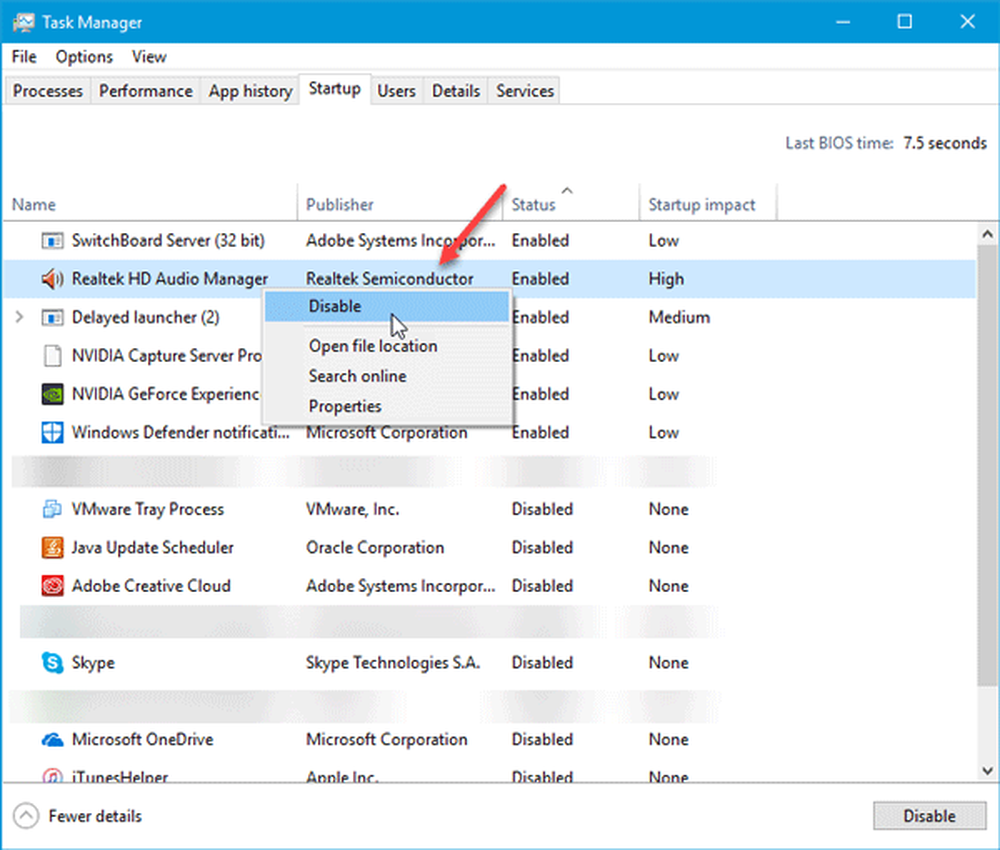The width and height of the screenshot is (1000, 850).
Task: Click the Windows Defender shield icon
Action: tap(52, 433)
